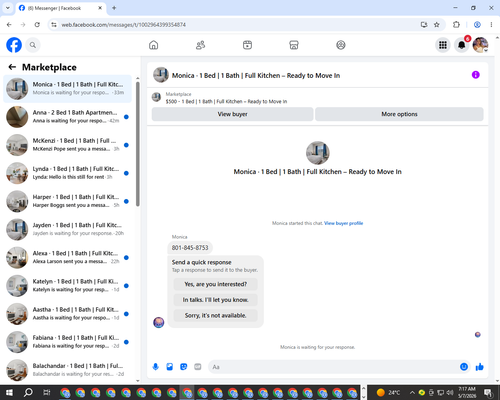Open the Facebook search icon

(x=33, y=45)
